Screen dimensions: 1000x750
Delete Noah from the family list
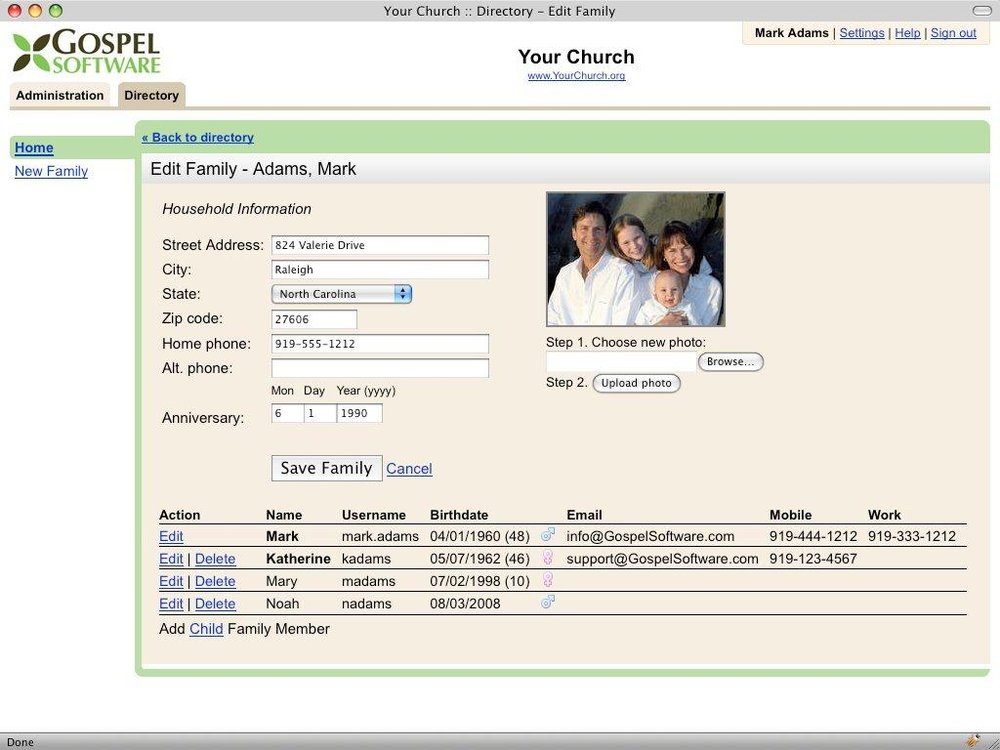click(216, 602)
